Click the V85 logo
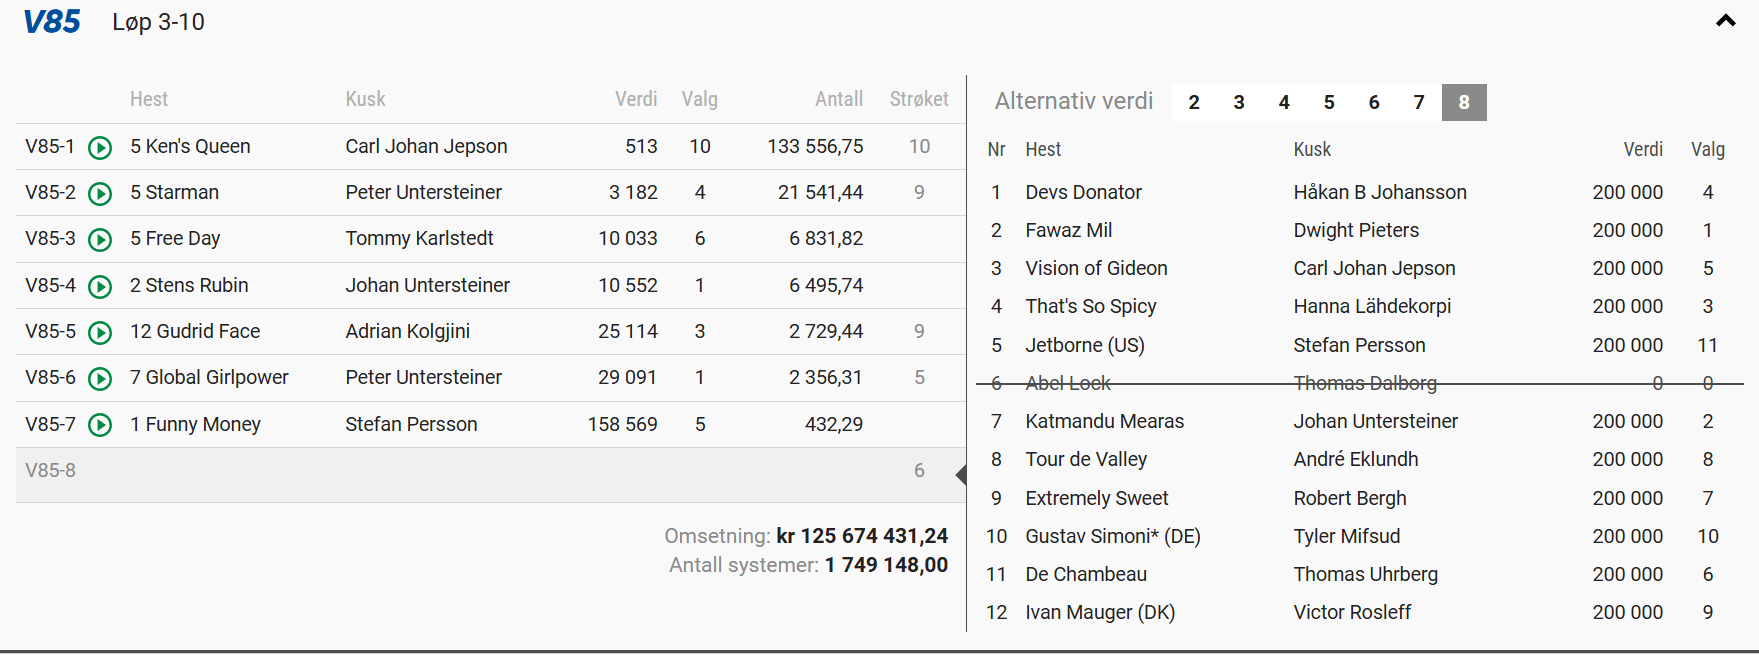This screenshot has height=658, width=1759. click(x=52, y=22)
